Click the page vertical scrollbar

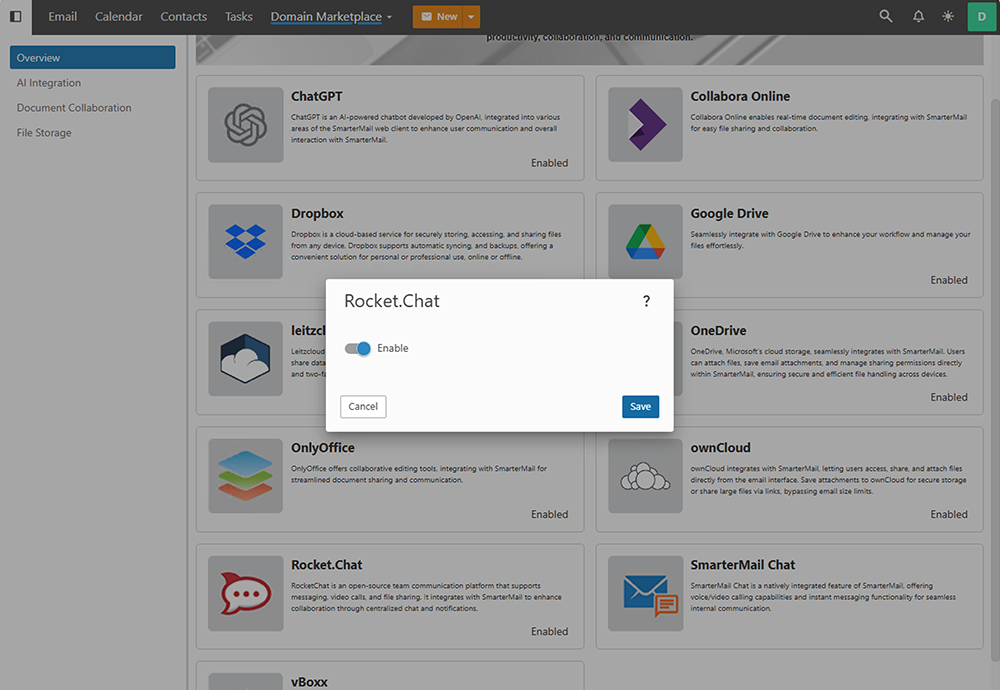click(x=995, y=380)
